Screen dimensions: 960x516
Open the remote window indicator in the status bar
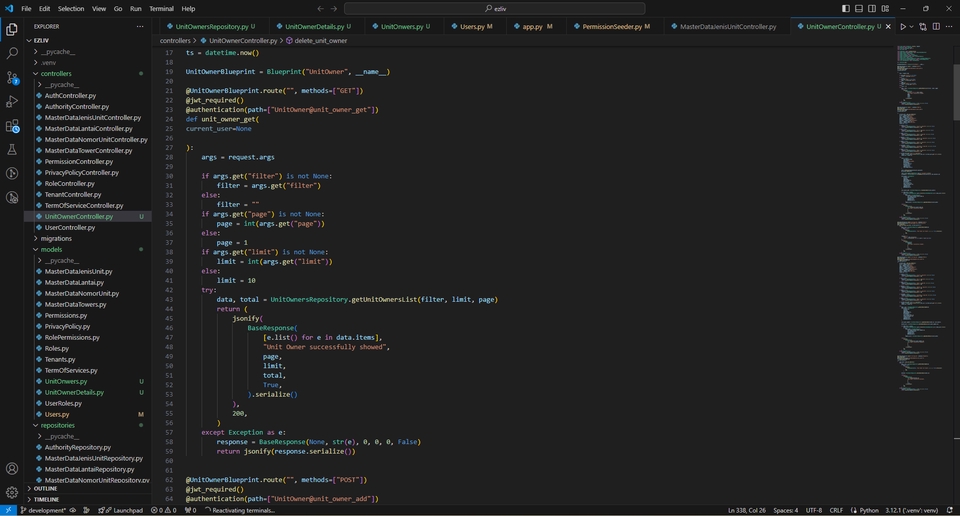point(8,510)
